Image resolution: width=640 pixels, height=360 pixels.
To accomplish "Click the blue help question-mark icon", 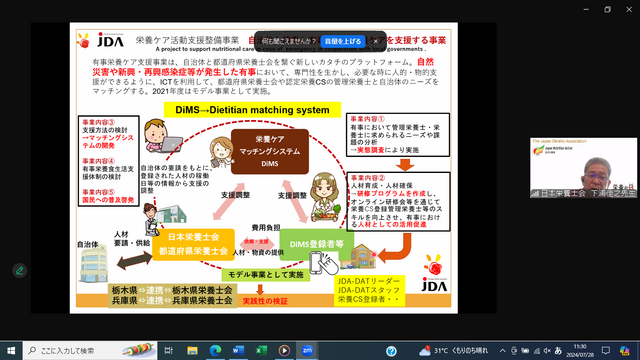I will 391,351.
